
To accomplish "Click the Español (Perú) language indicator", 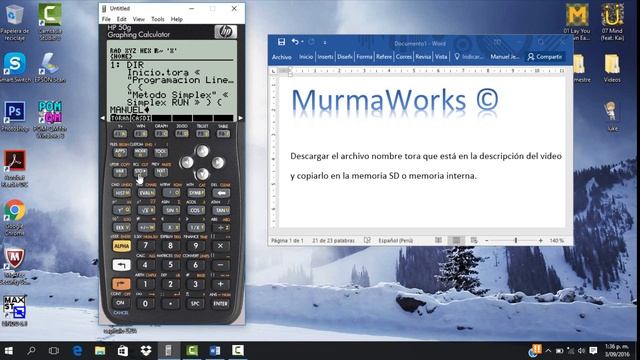I will click(x=395, y=241).
